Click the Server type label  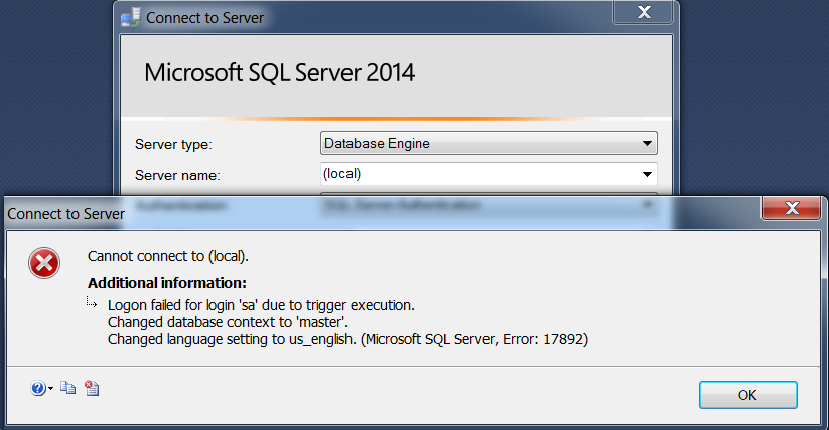173,144
